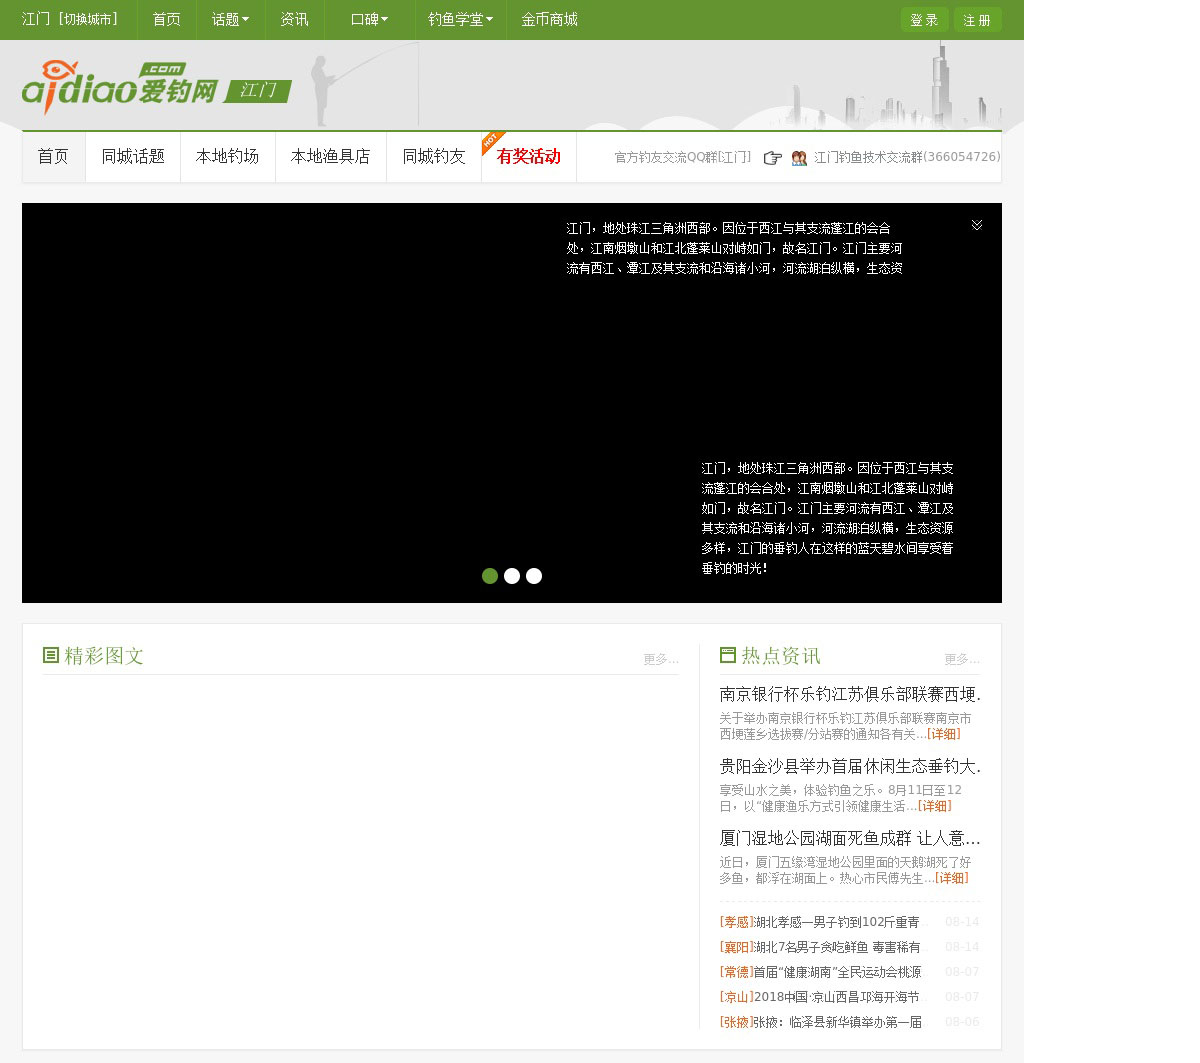Open 更多 link in 热点资讯

click(961, 659)
